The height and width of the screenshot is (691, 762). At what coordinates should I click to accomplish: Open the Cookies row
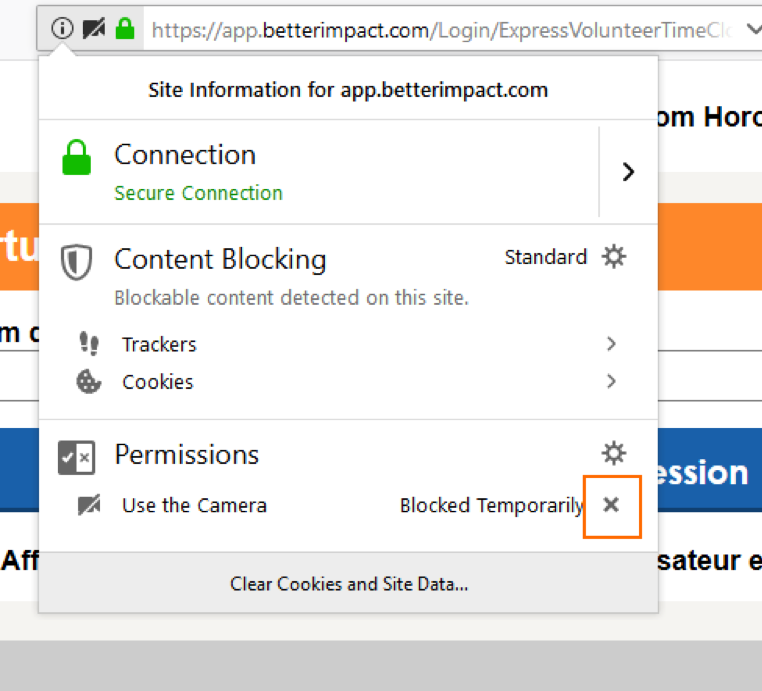[158, 382]
